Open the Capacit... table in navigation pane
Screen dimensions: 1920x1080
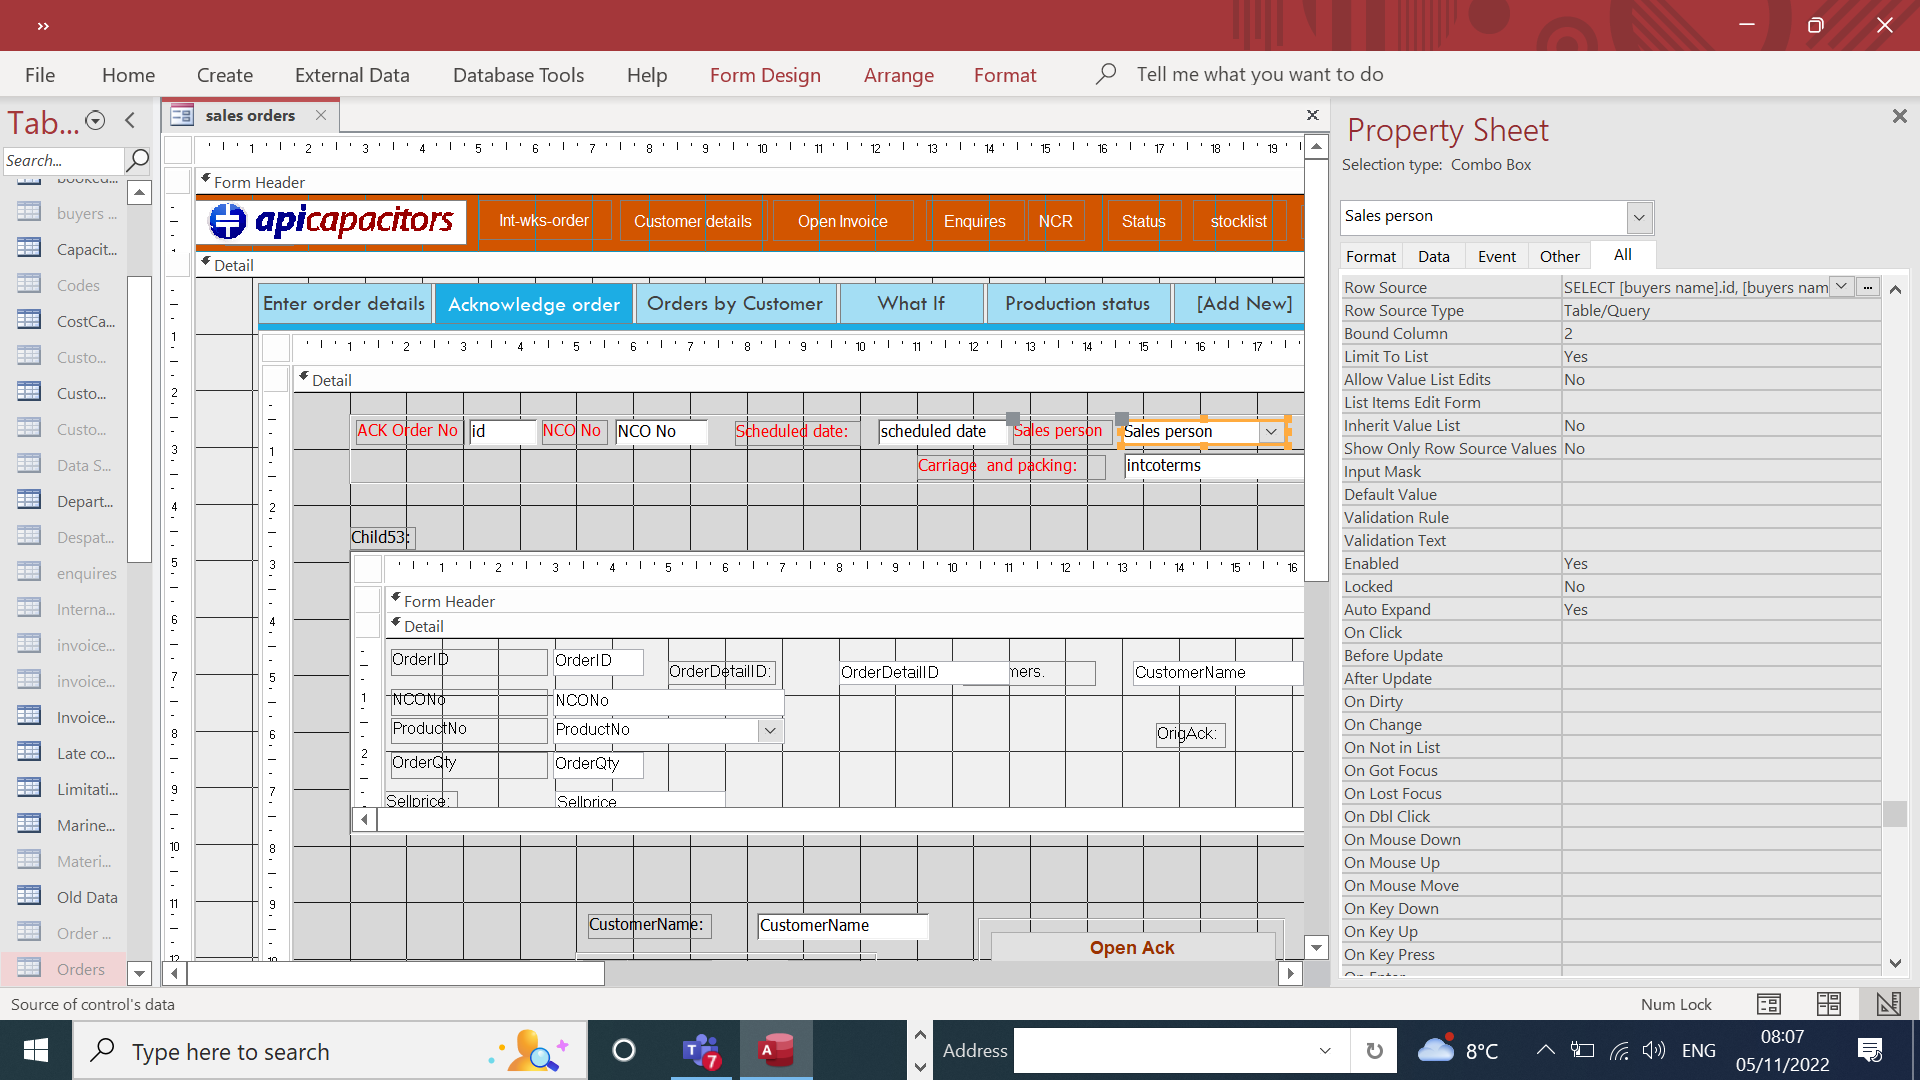click(68, 249)
